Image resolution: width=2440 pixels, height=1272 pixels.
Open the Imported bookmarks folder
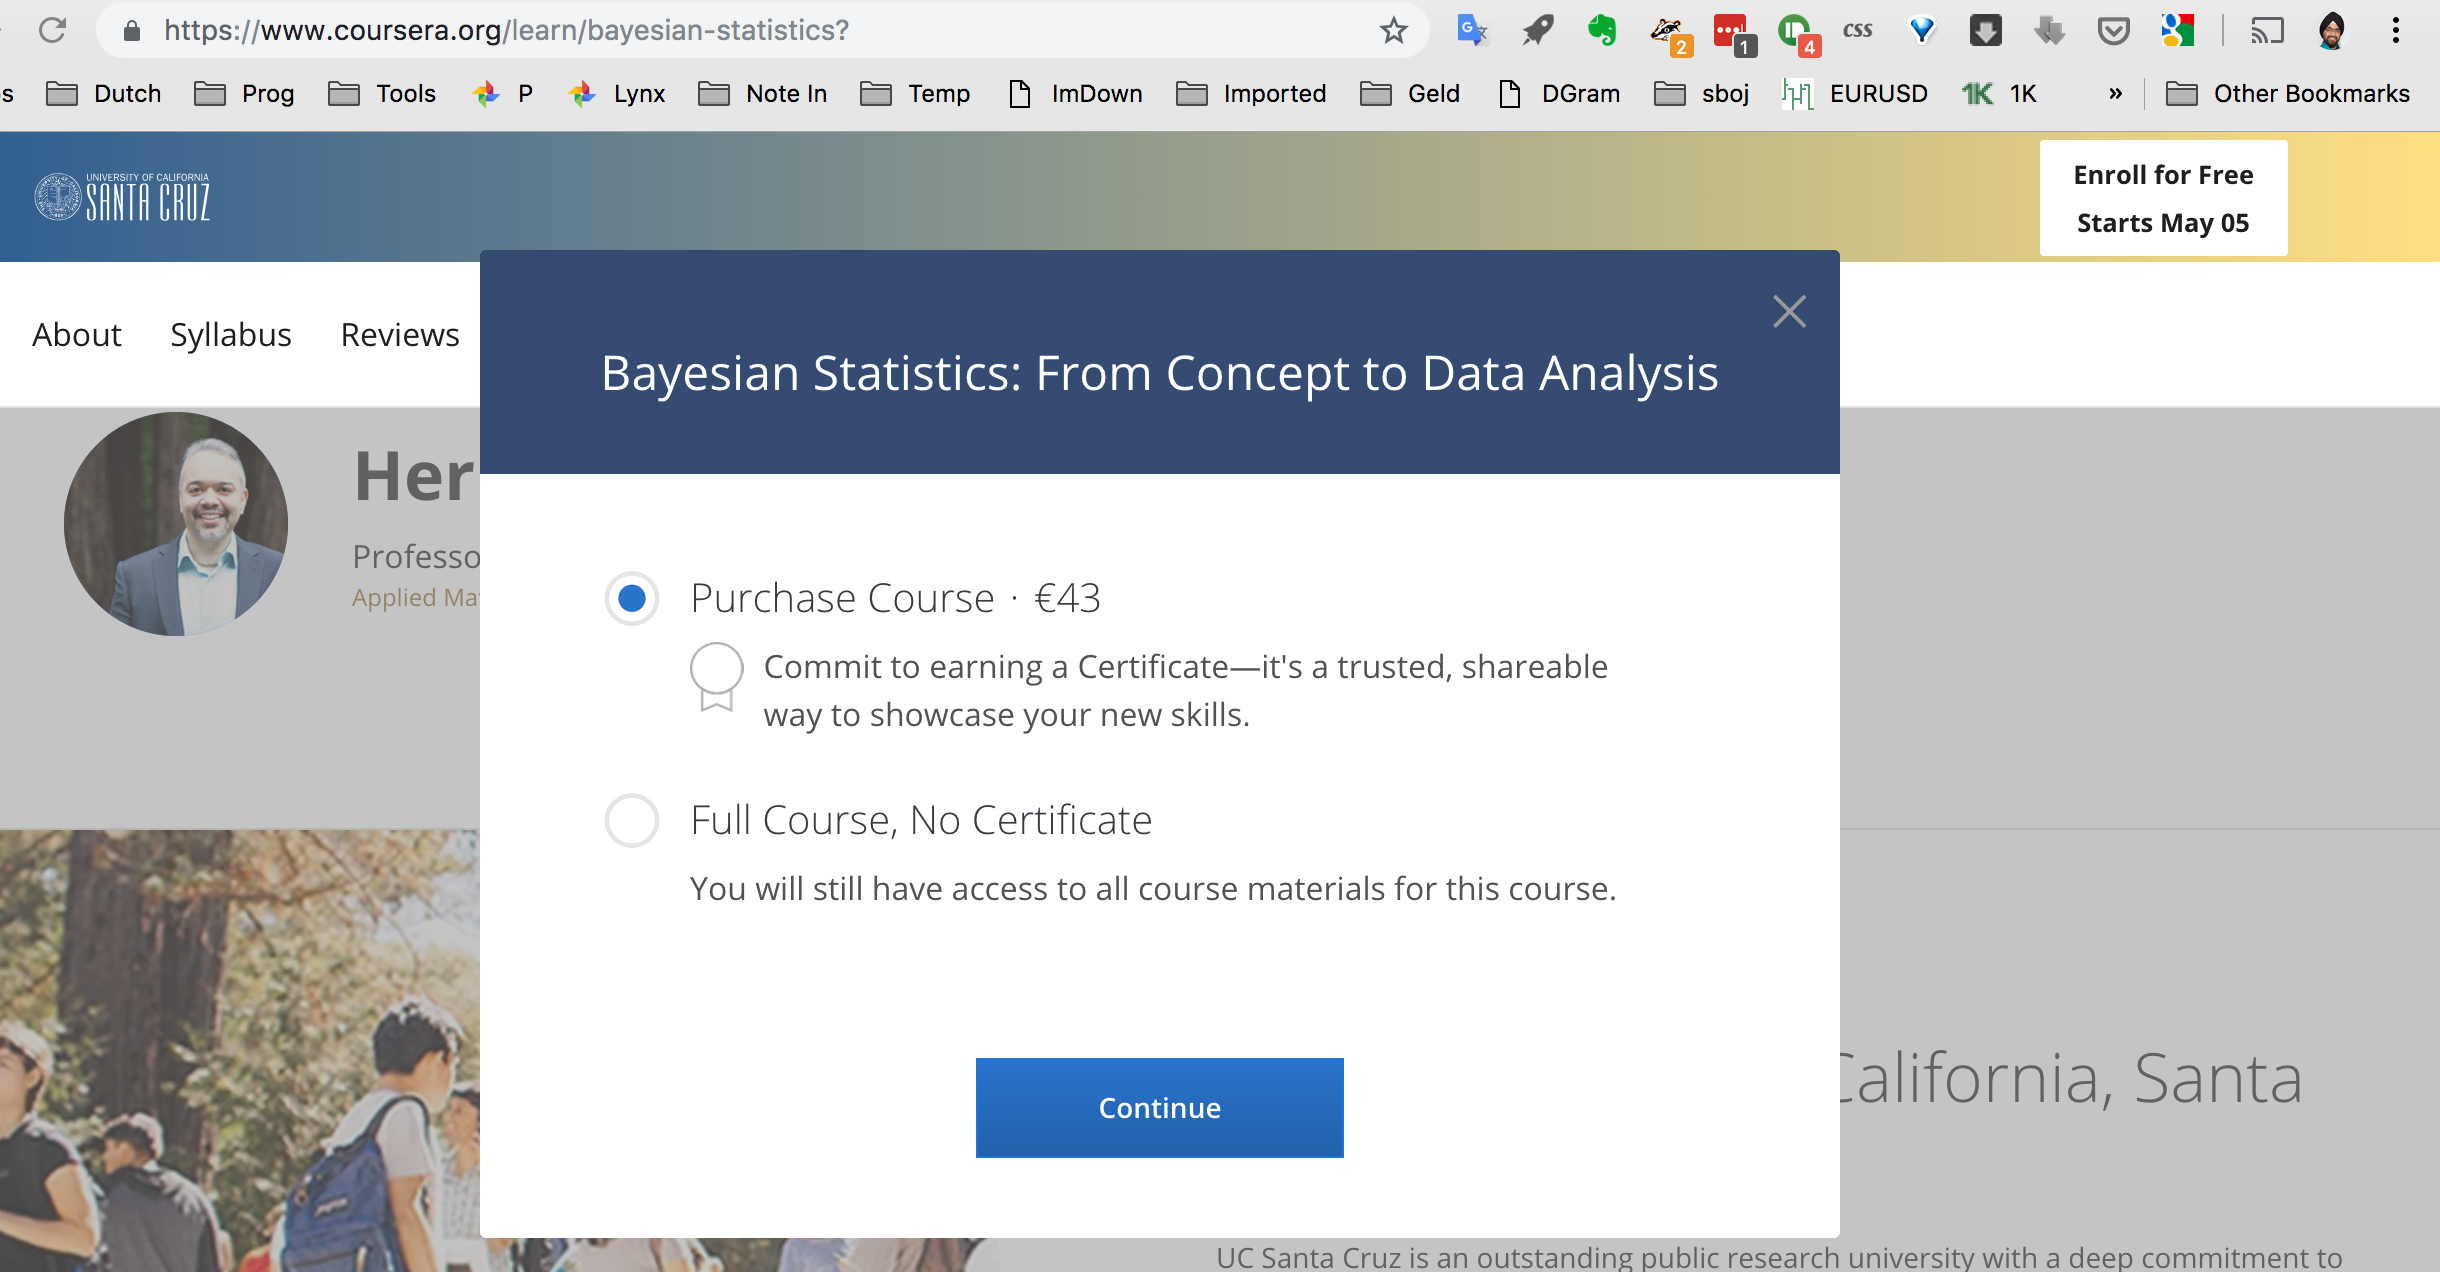pyautogui.click(x=1251, y=93)
